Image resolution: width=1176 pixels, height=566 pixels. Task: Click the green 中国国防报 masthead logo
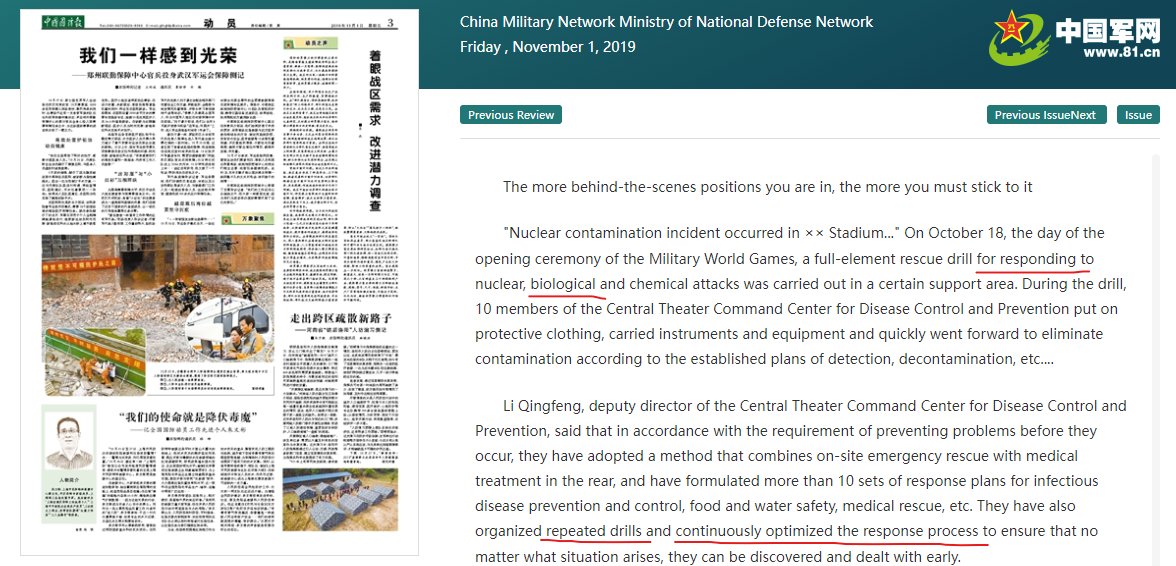coord(64,22)
